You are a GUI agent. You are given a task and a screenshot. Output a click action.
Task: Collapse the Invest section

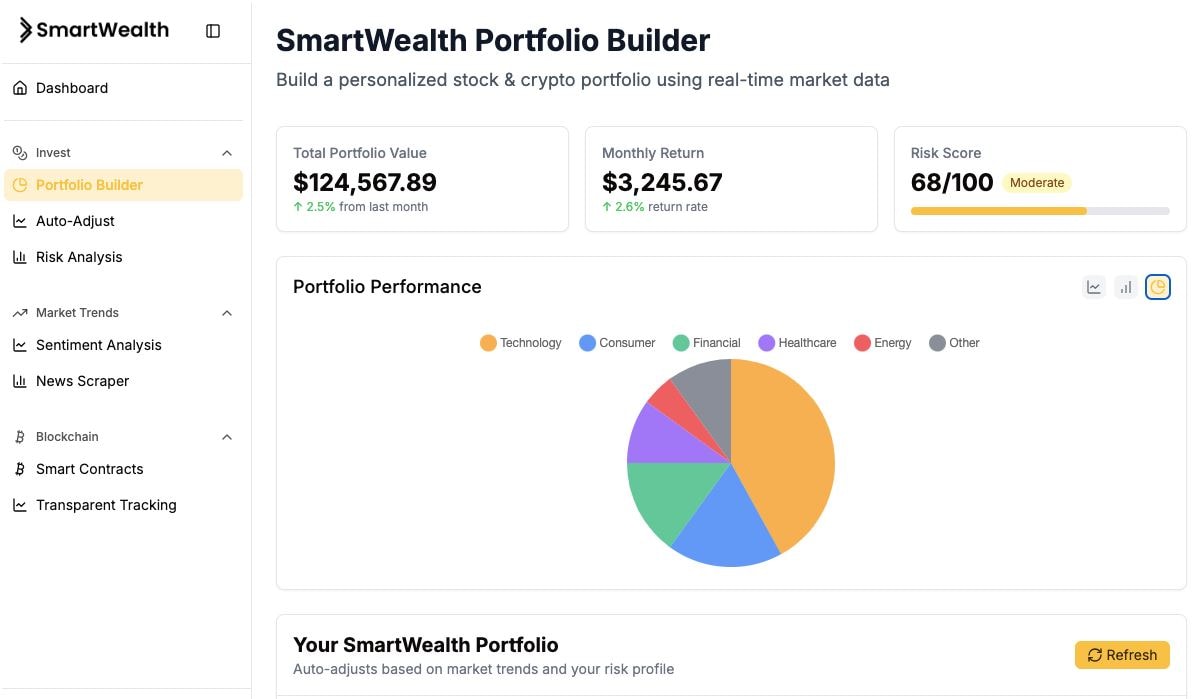point(227,153)
